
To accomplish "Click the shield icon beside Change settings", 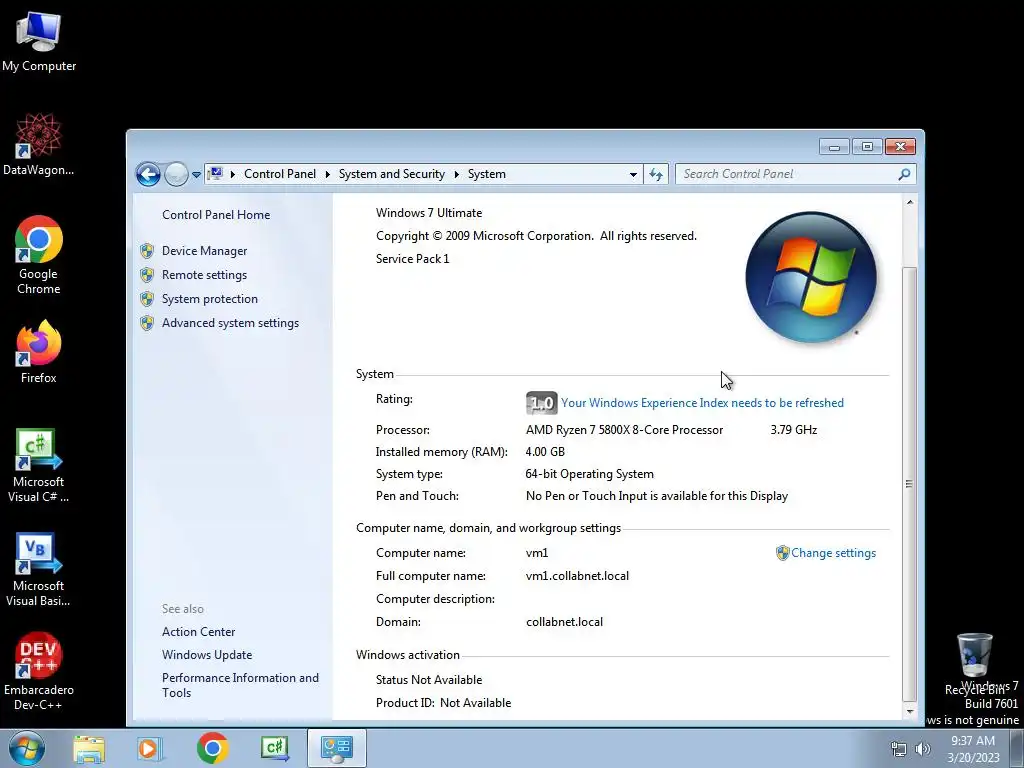I will pos(782,553).
